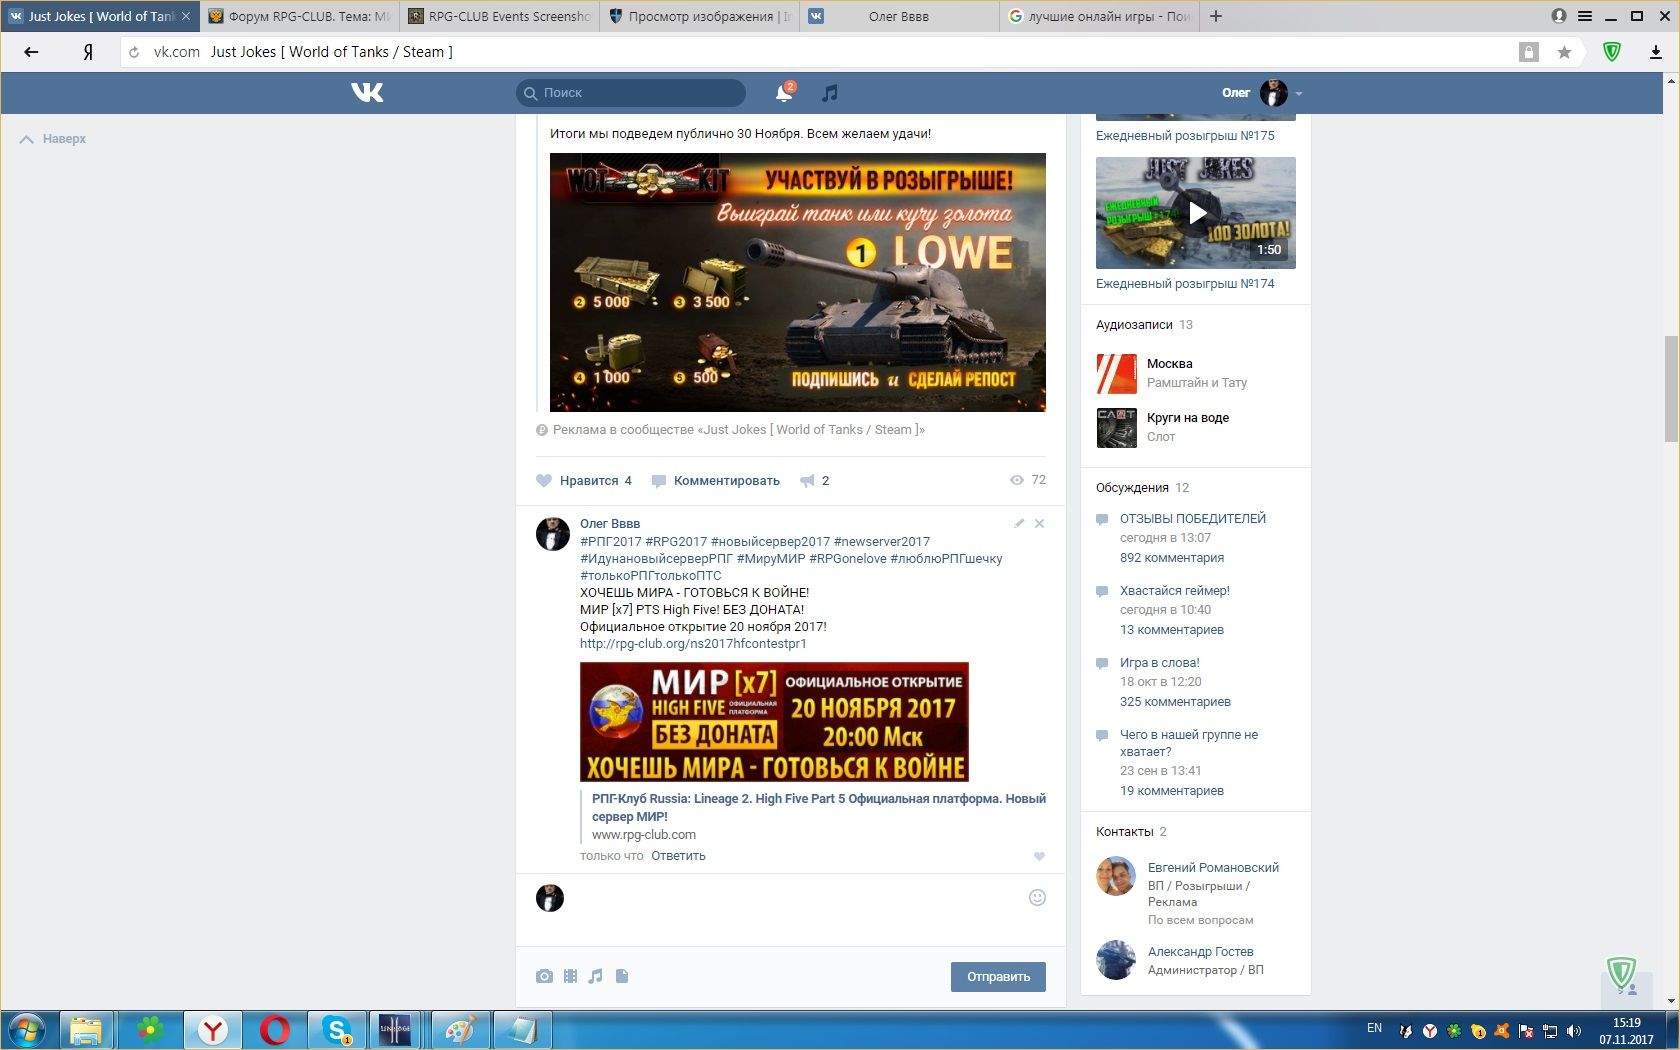This screenshot has width=1680, height=1050.
Task: Click the Yandex Я home button
Action: 88,52
